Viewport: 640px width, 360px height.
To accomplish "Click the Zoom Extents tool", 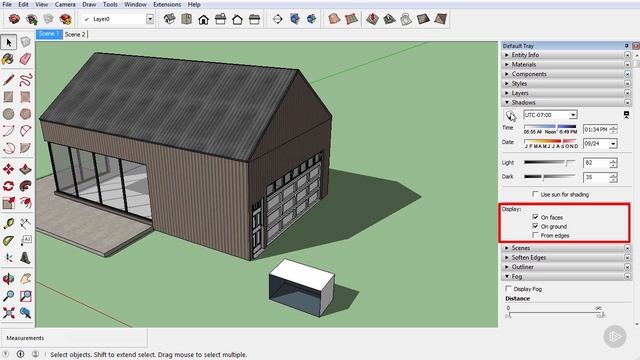I will (8, 313).
